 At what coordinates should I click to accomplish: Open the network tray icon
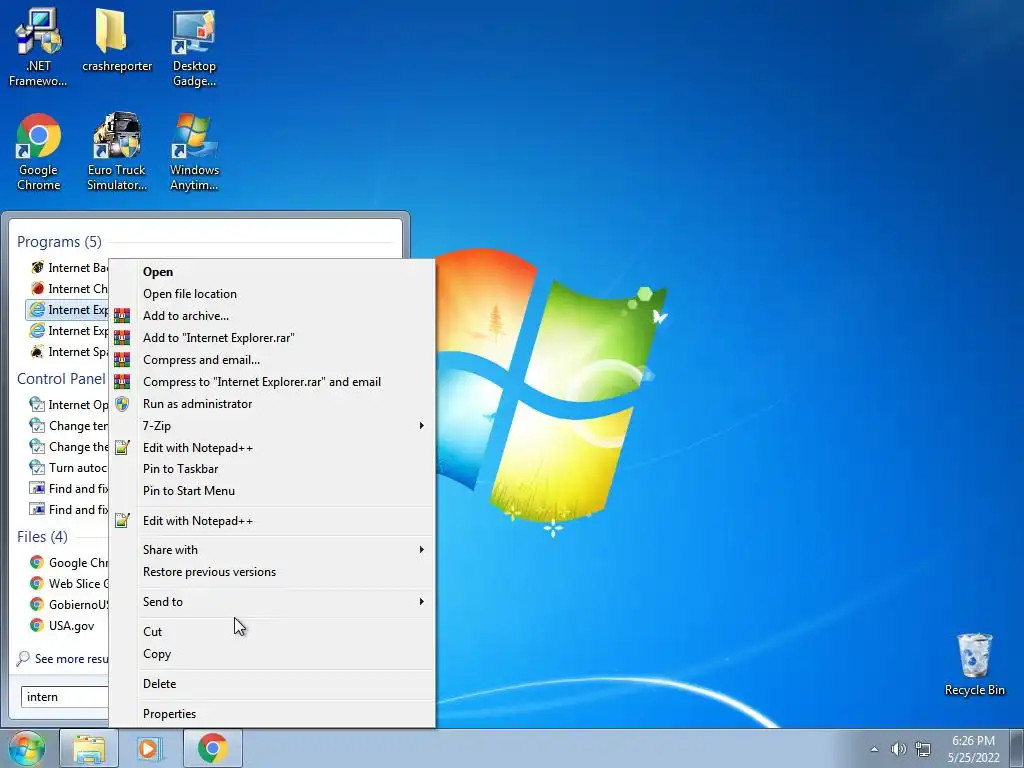923,749
